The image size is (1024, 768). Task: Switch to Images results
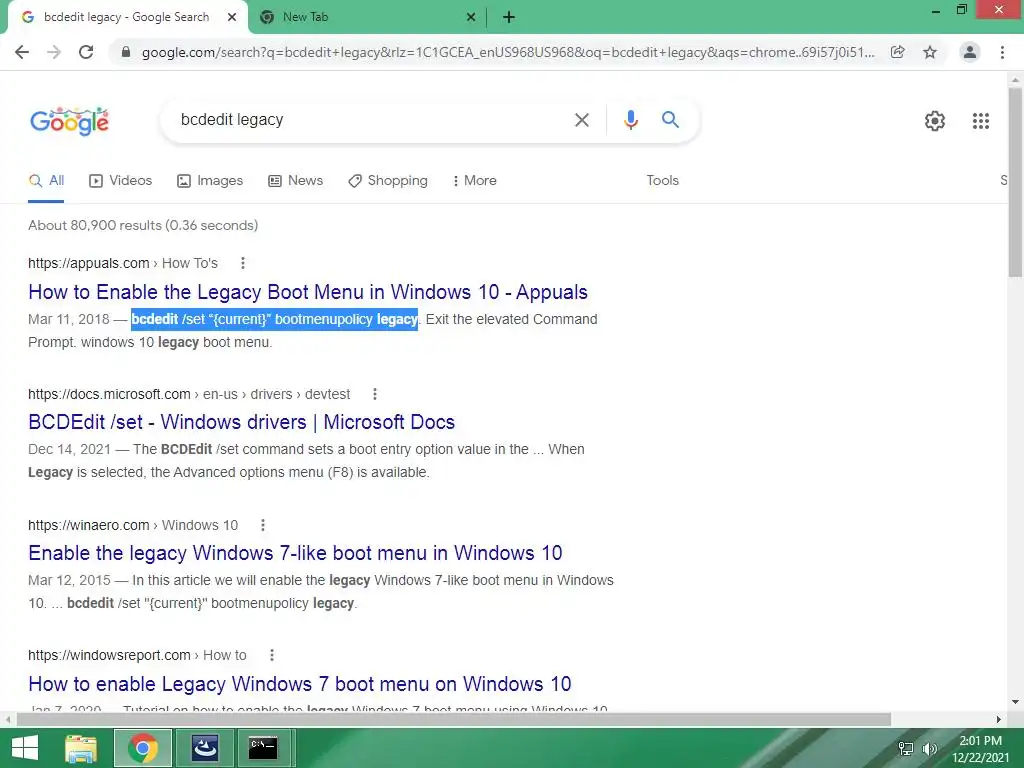(210, 181)
